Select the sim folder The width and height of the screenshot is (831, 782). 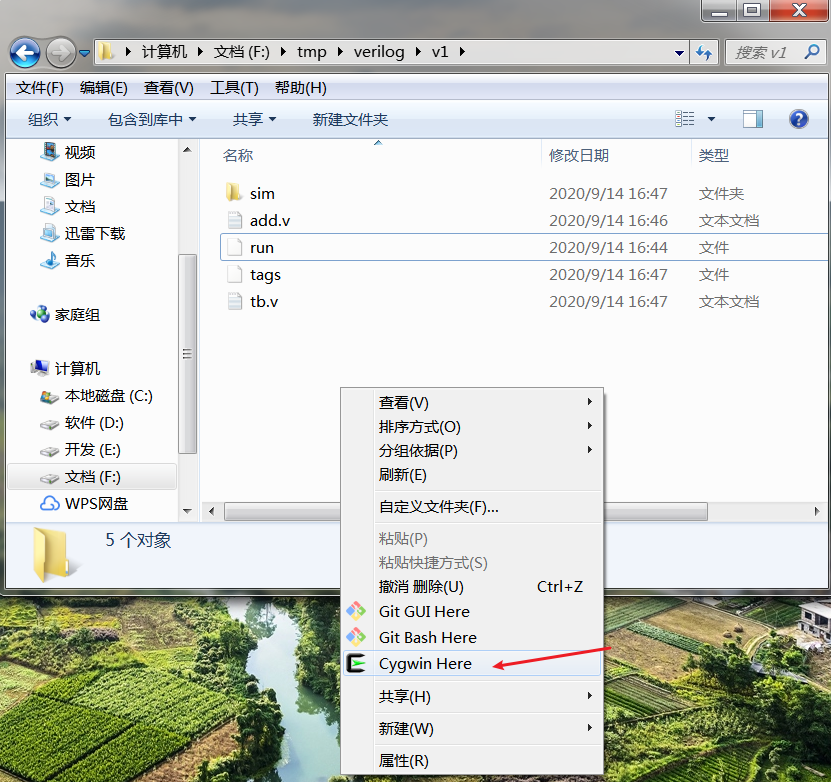[x=262, y=193]
